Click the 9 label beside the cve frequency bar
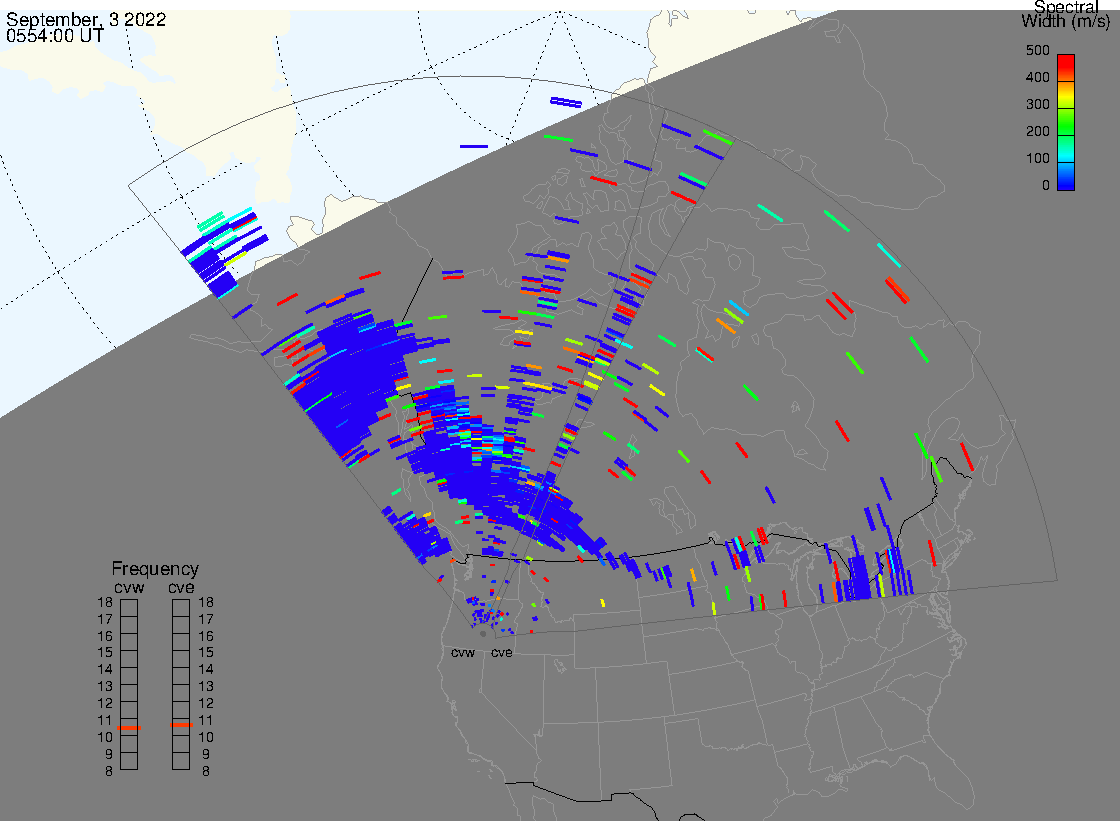 click(x=206, y=755)
